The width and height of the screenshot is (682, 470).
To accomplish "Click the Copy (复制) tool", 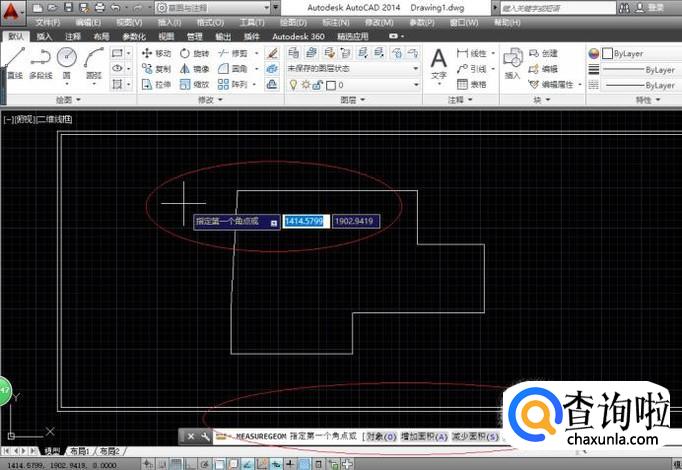I will (x=156, y=69).
